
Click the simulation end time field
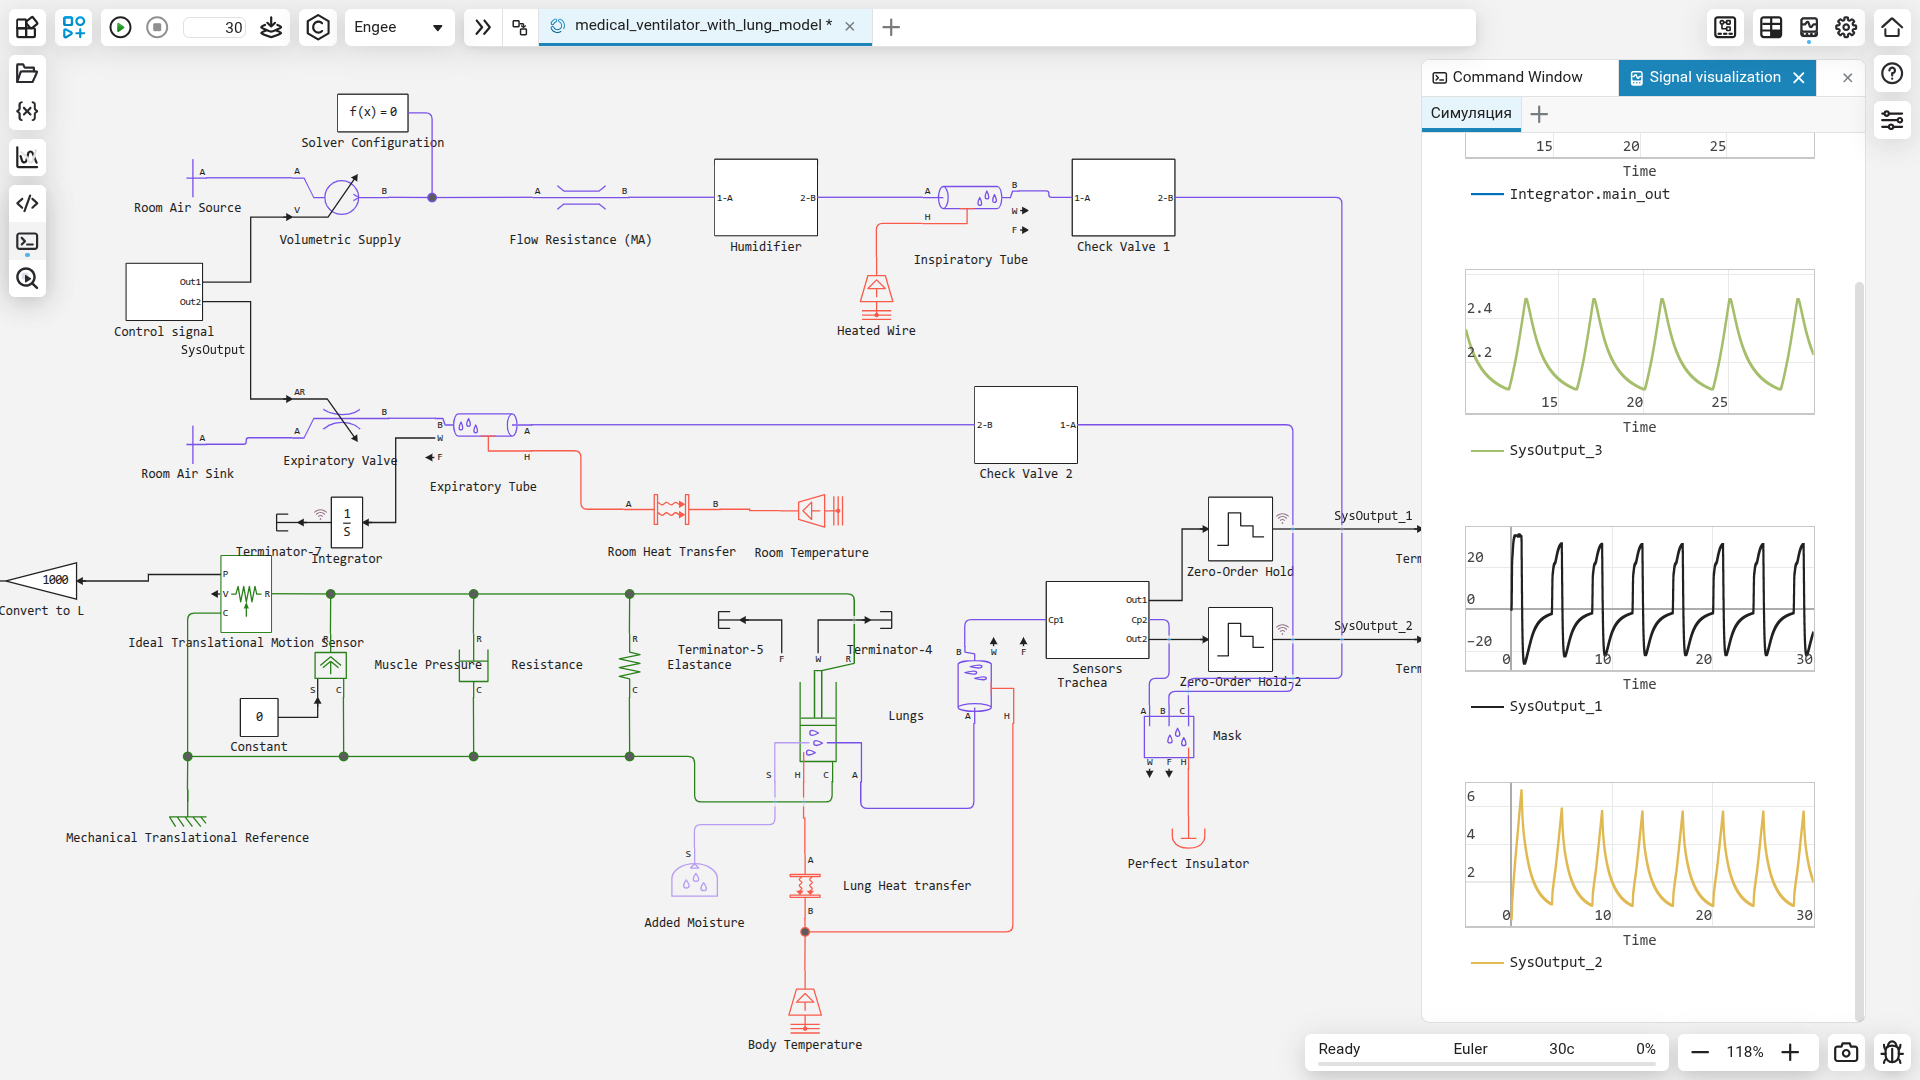pyautogui.click(x=217, y=27)
